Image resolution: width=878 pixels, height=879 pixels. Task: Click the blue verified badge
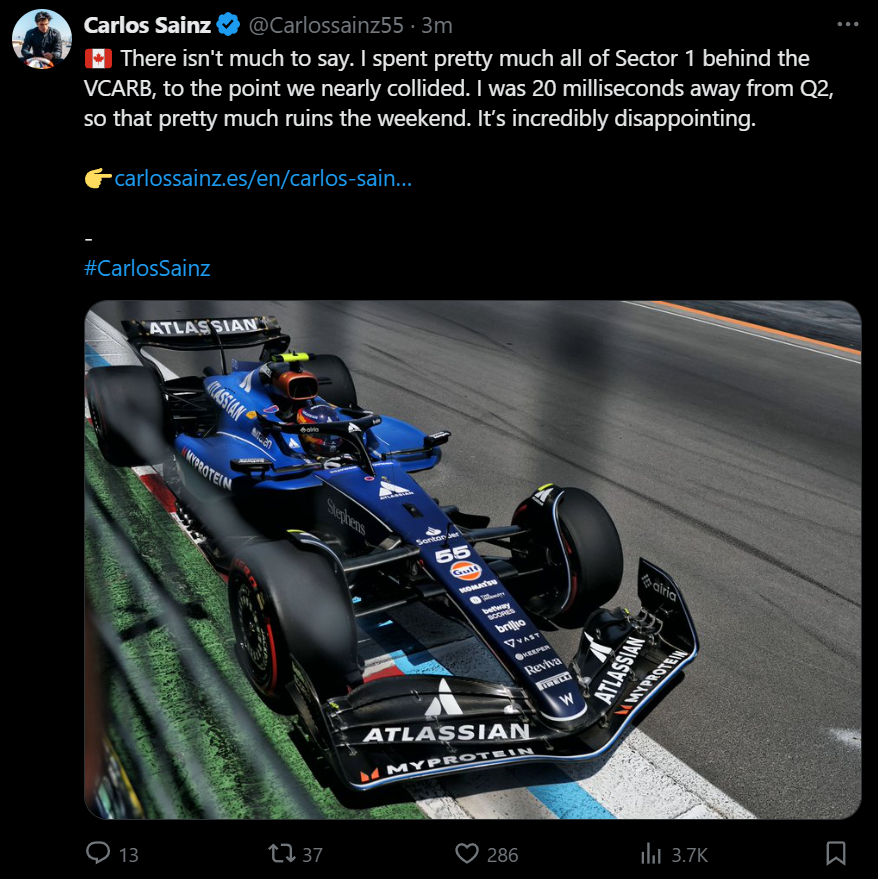pos(228,25)
